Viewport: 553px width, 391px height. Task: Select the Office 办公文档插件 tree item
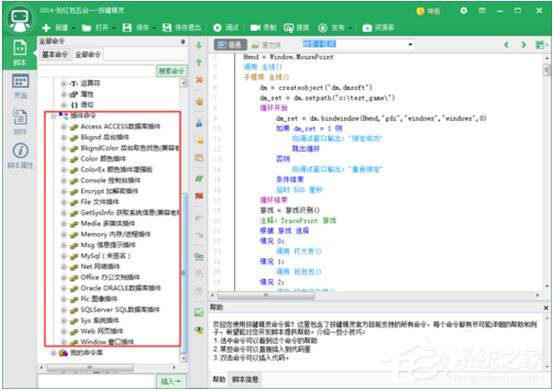110,277
